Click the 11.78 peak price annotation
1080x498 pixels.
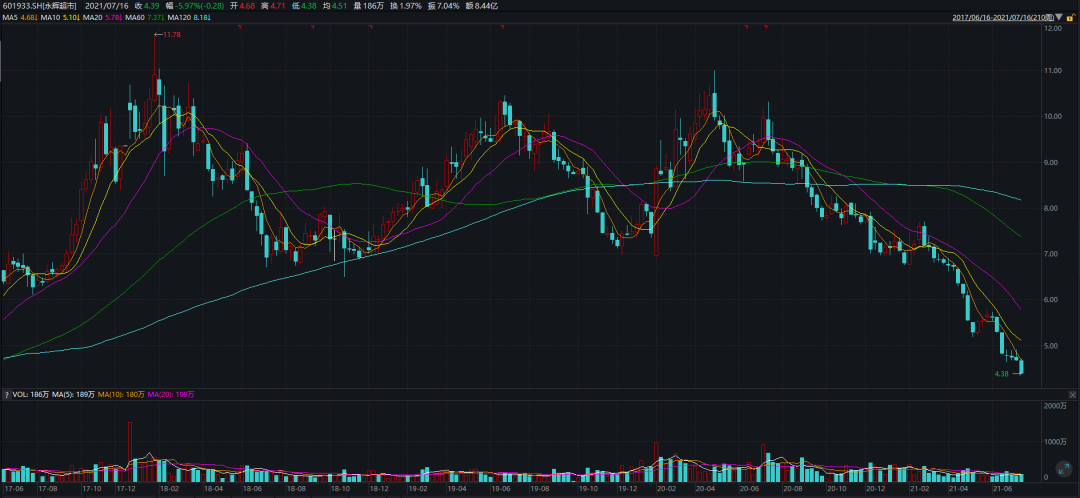coord(171,34)
